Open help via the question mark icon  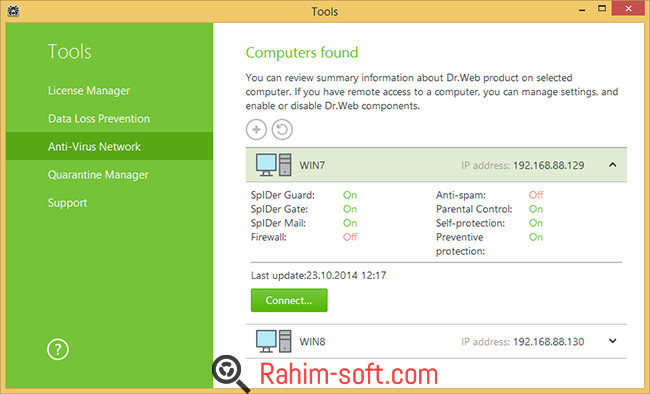point(58,349)
